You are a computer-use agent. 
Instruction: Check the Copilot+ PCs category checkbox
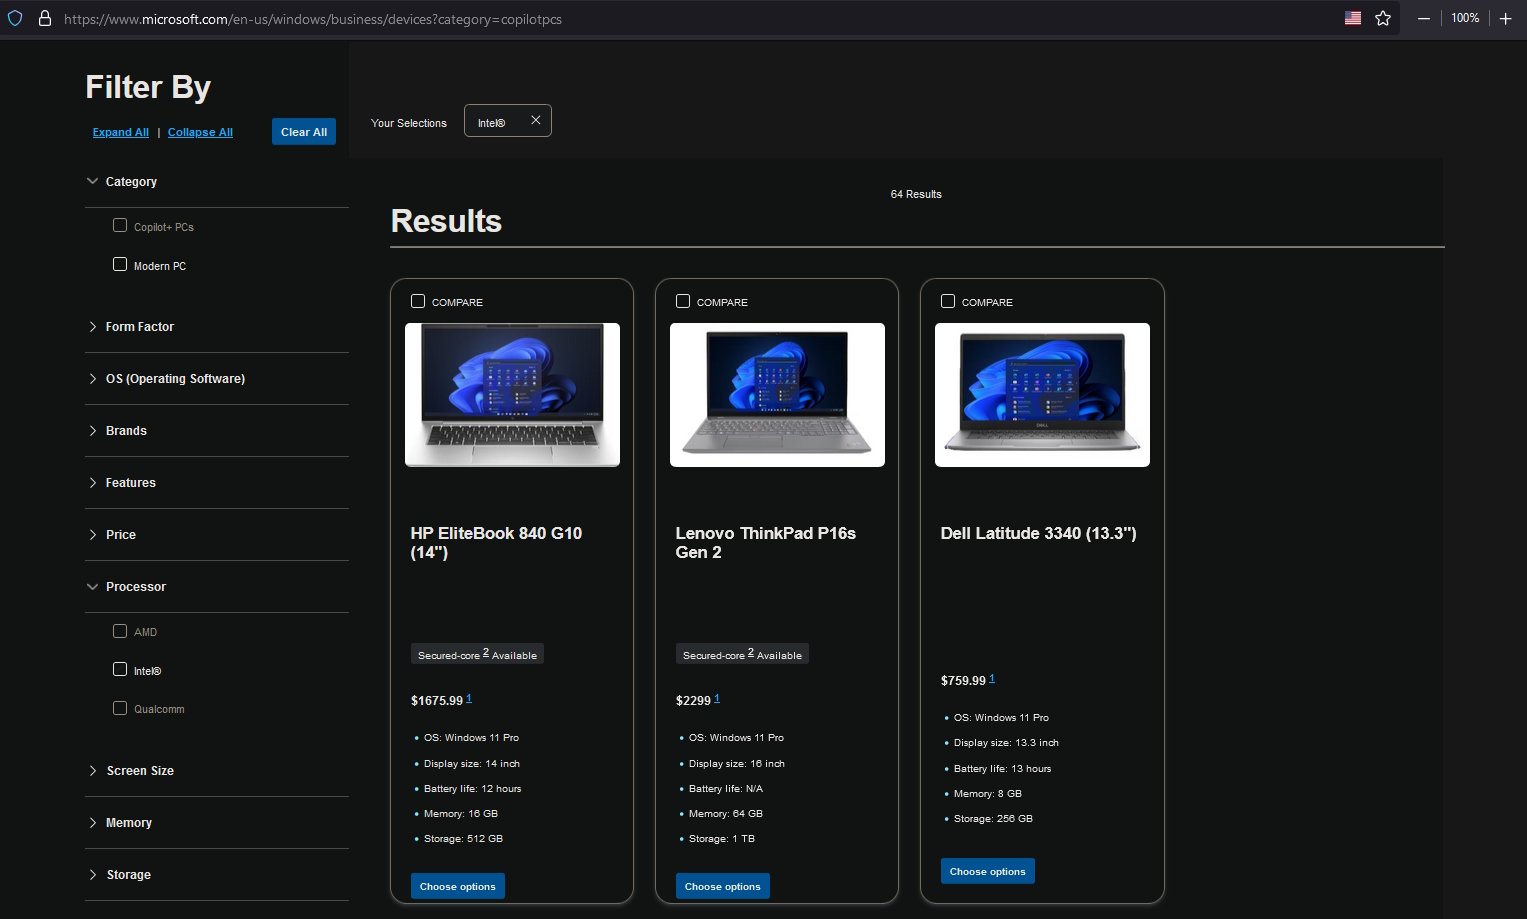[x=120, y=225]
